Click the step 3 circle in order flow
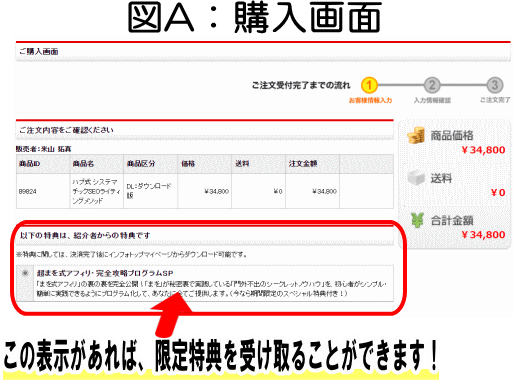This screenshot has width=513, height=380. (x=495, y=85)
